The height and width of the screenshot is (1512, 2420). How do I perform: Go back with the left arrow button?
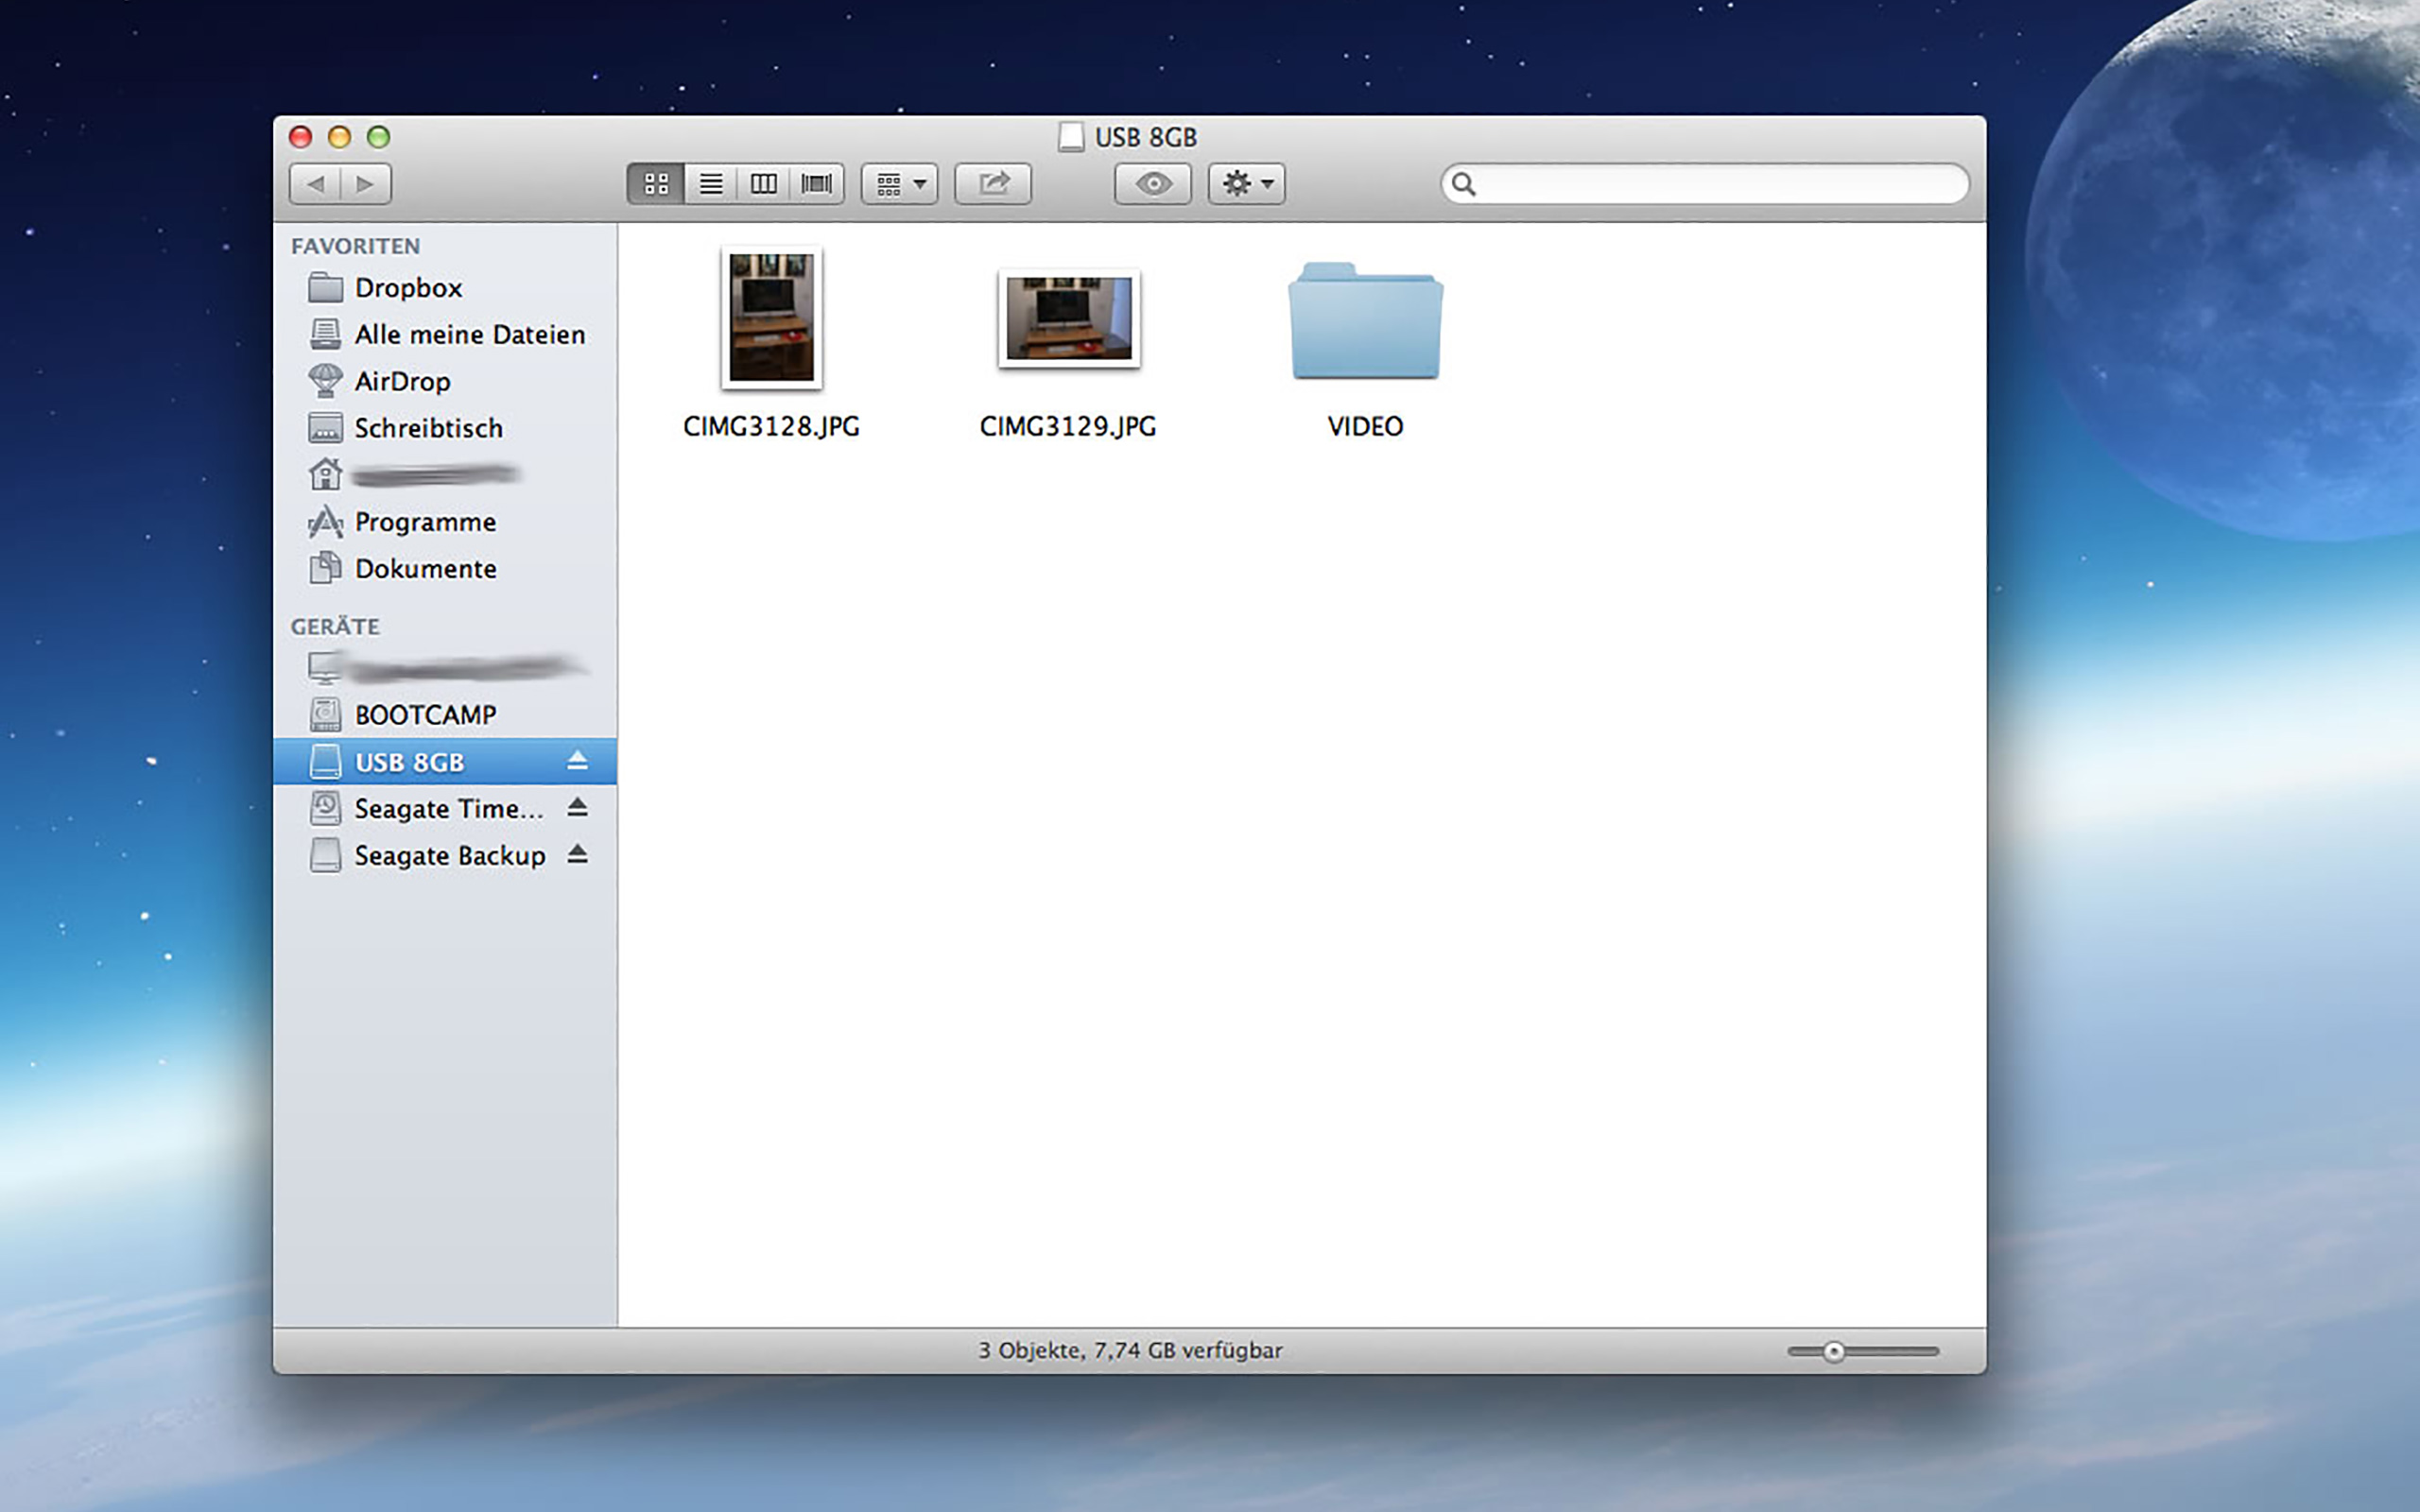[315, 184]
